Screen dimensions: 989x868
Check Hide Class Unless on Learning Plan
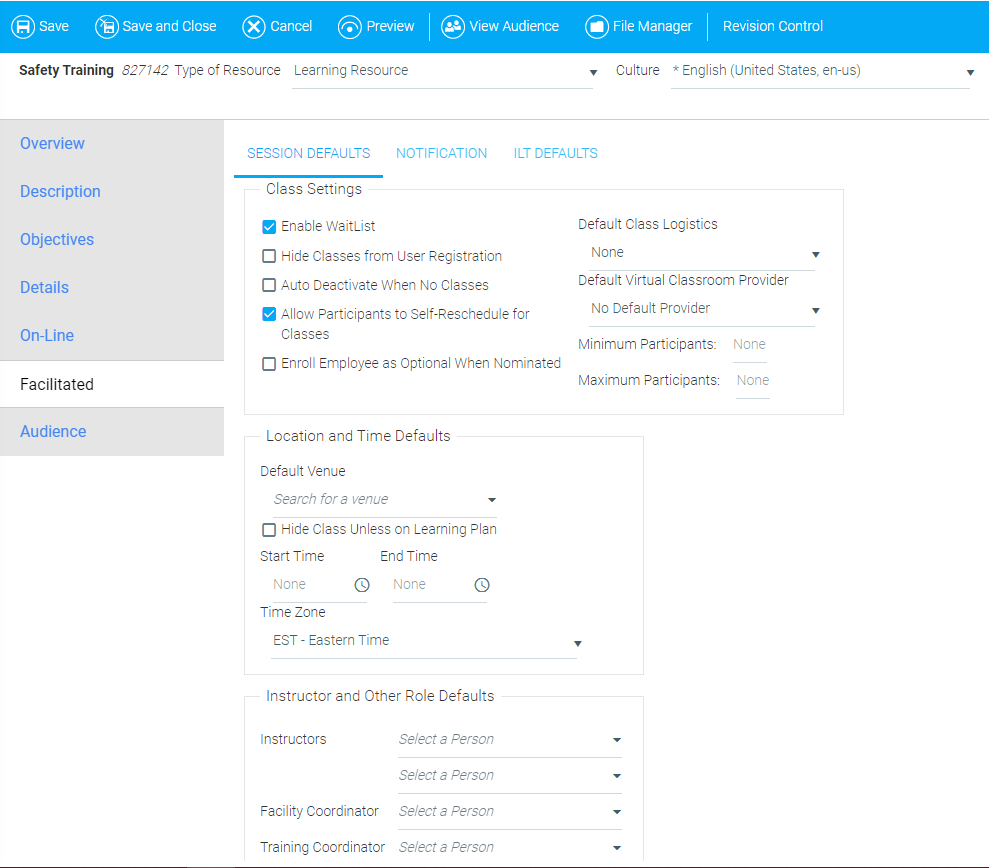point(269,530)
